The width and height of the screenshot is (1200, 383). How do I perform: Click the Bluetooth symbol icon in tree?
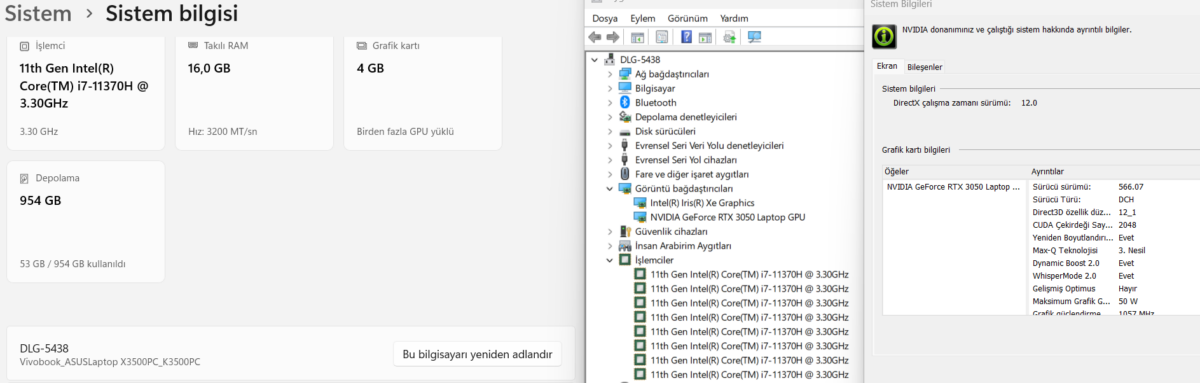625,102
